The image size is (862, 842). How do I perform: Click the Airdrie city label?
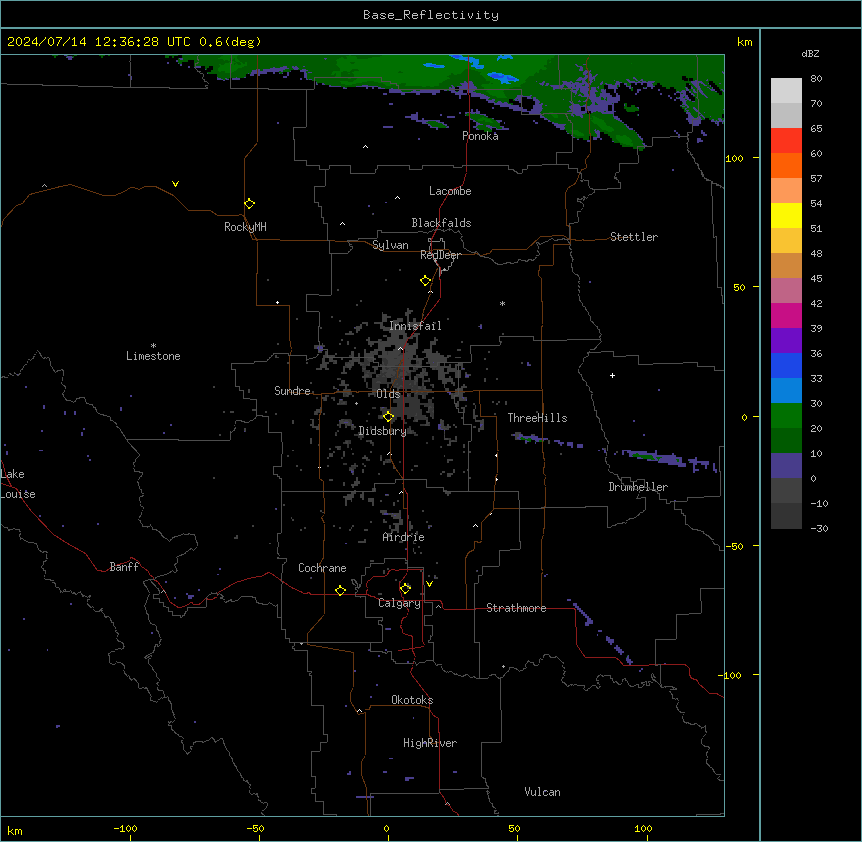click(404, 537)
